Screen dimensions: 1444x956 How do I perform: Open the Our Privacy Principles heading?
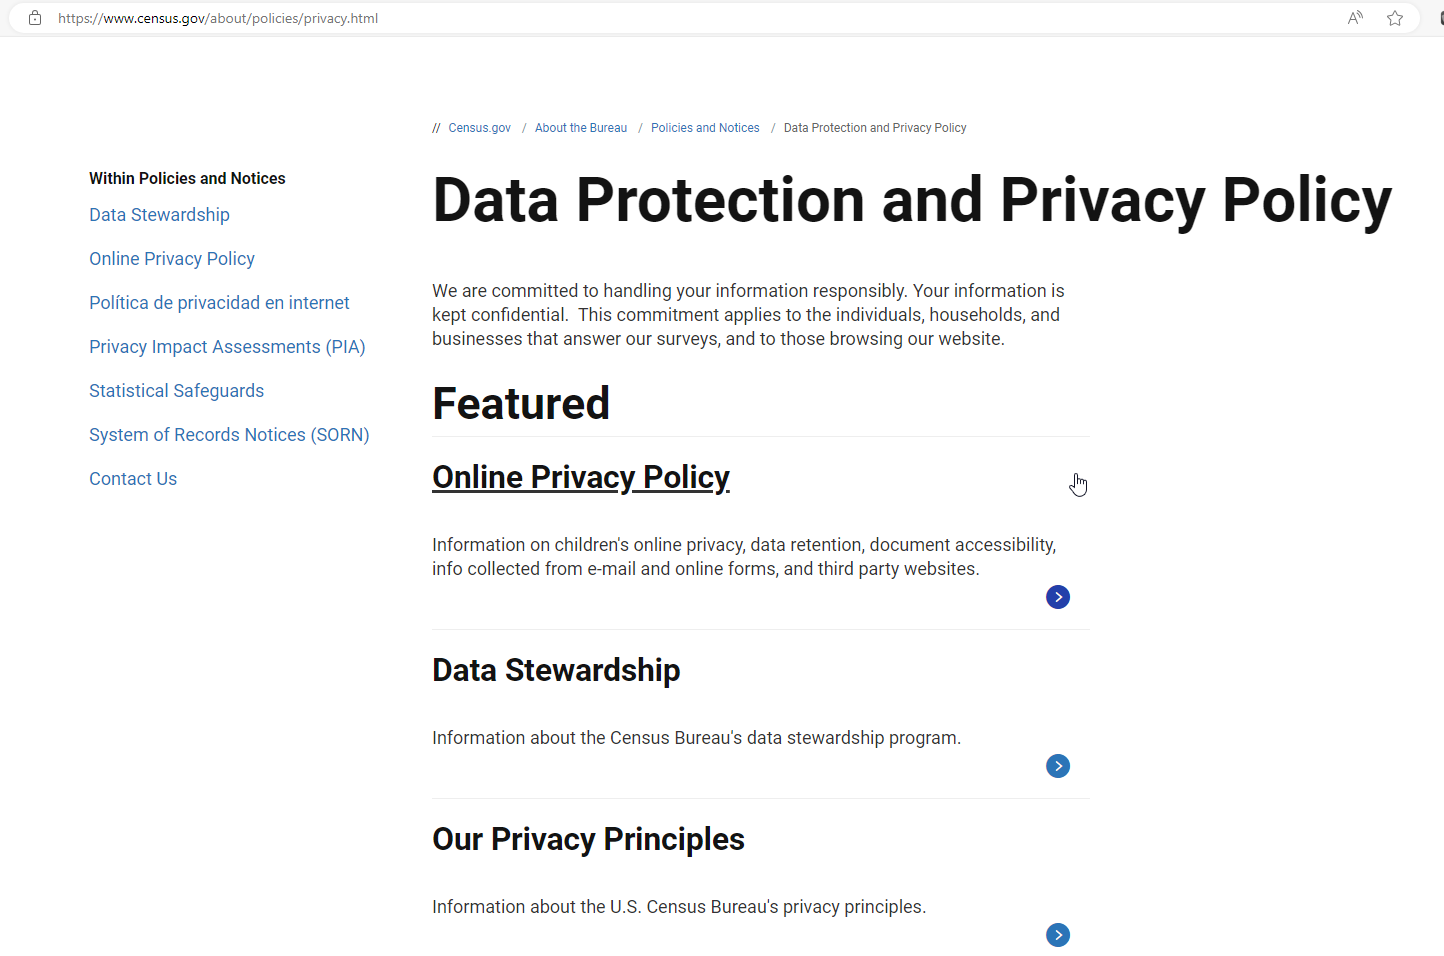tap(588, 839)
